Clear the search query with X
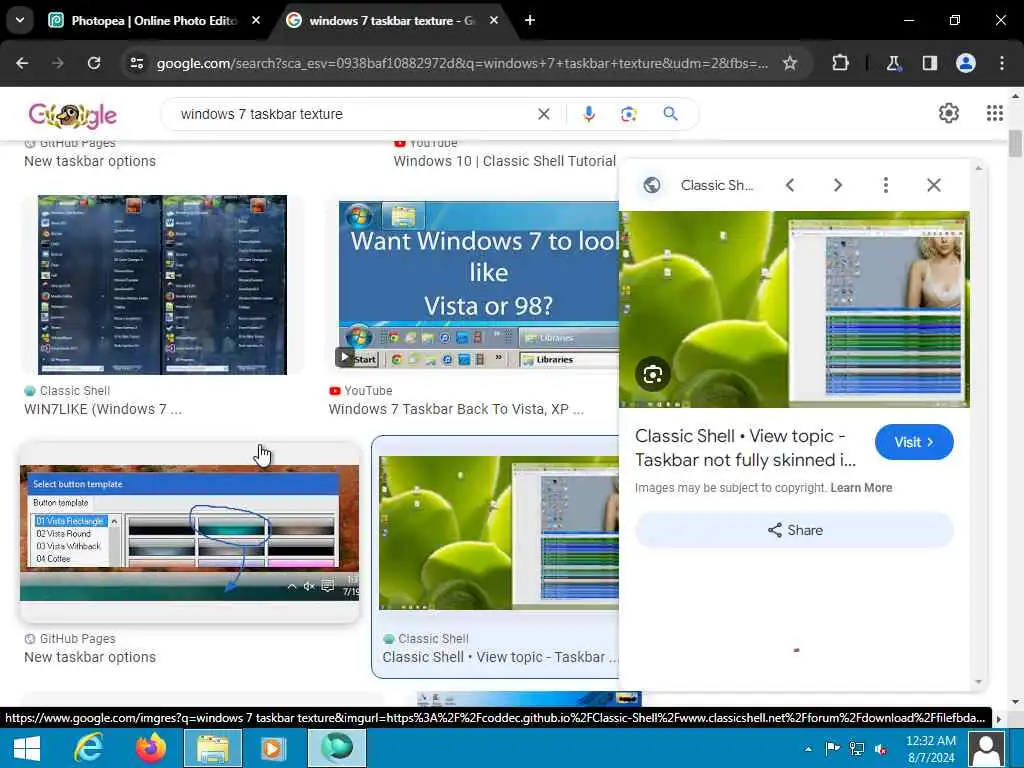 (x=543, y=114)
